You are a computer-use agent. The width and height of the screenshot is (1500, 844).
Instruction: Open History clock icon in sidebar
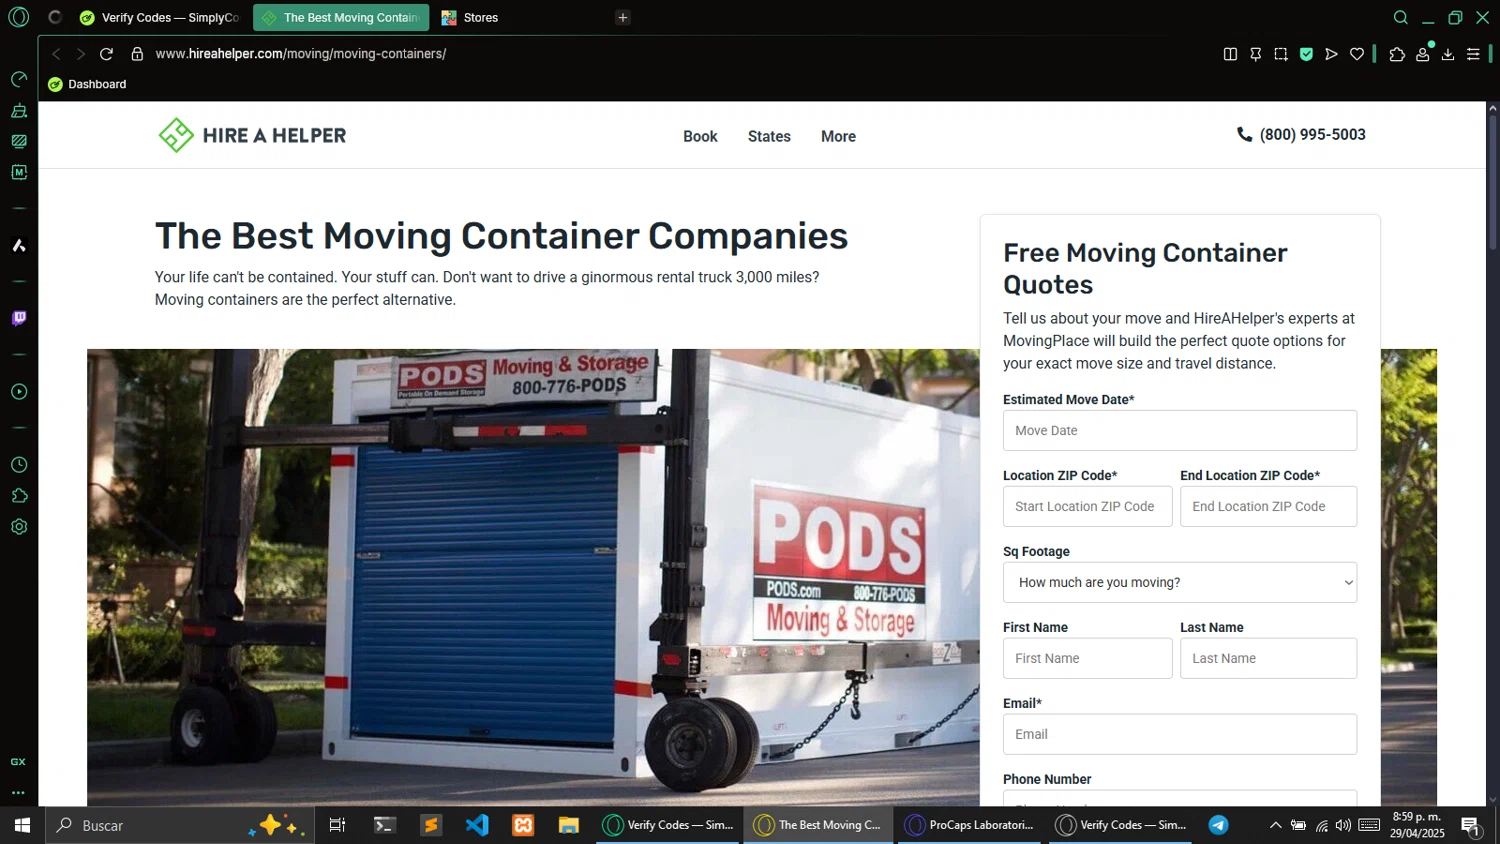[x=18, y=465]
